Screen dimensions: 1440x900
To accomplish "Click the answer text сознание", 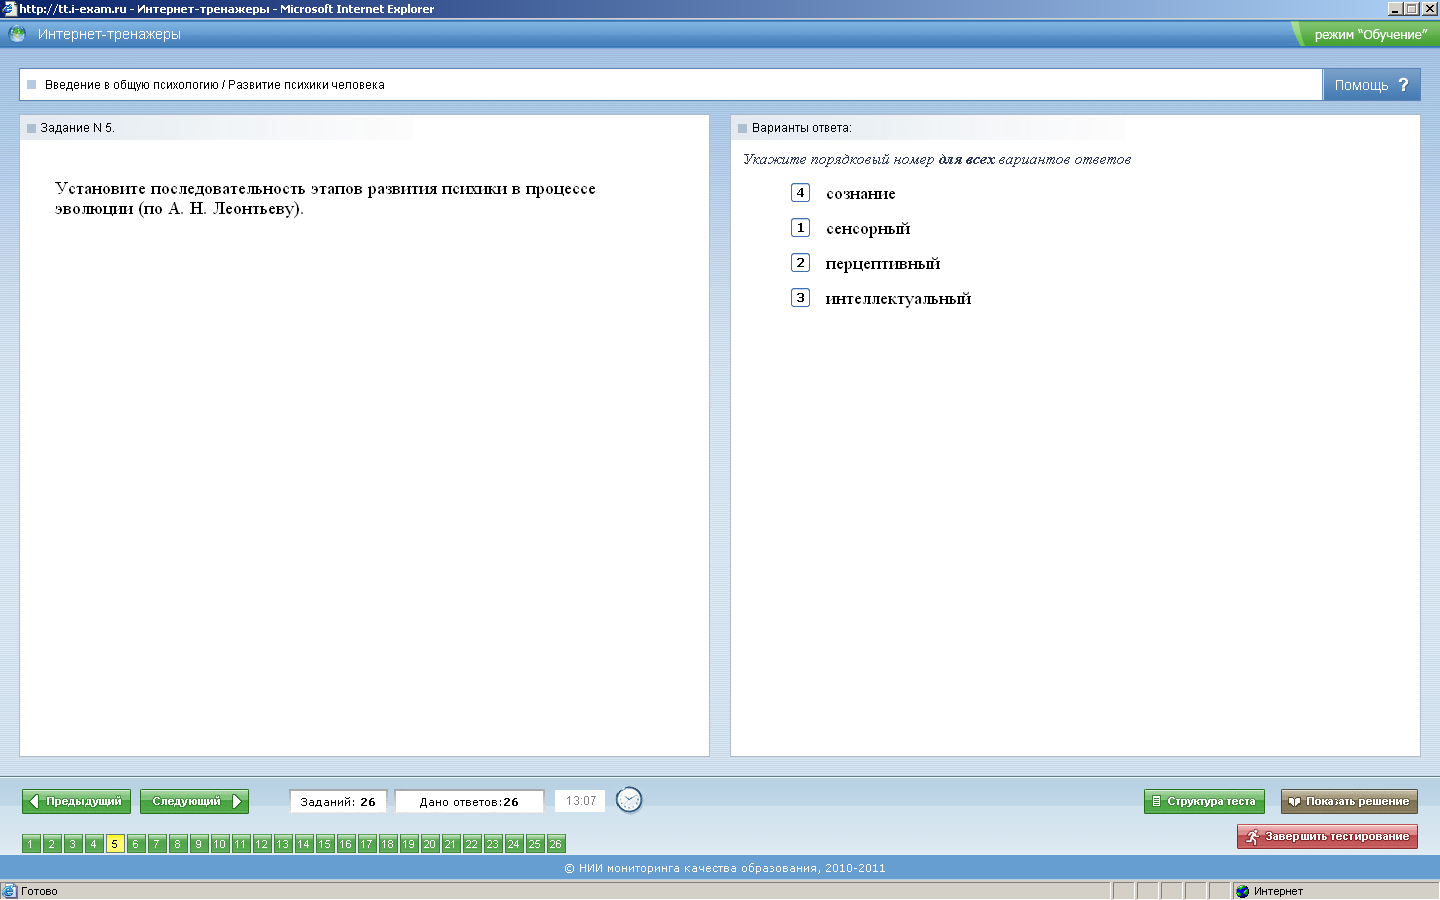I will point(861,194).
